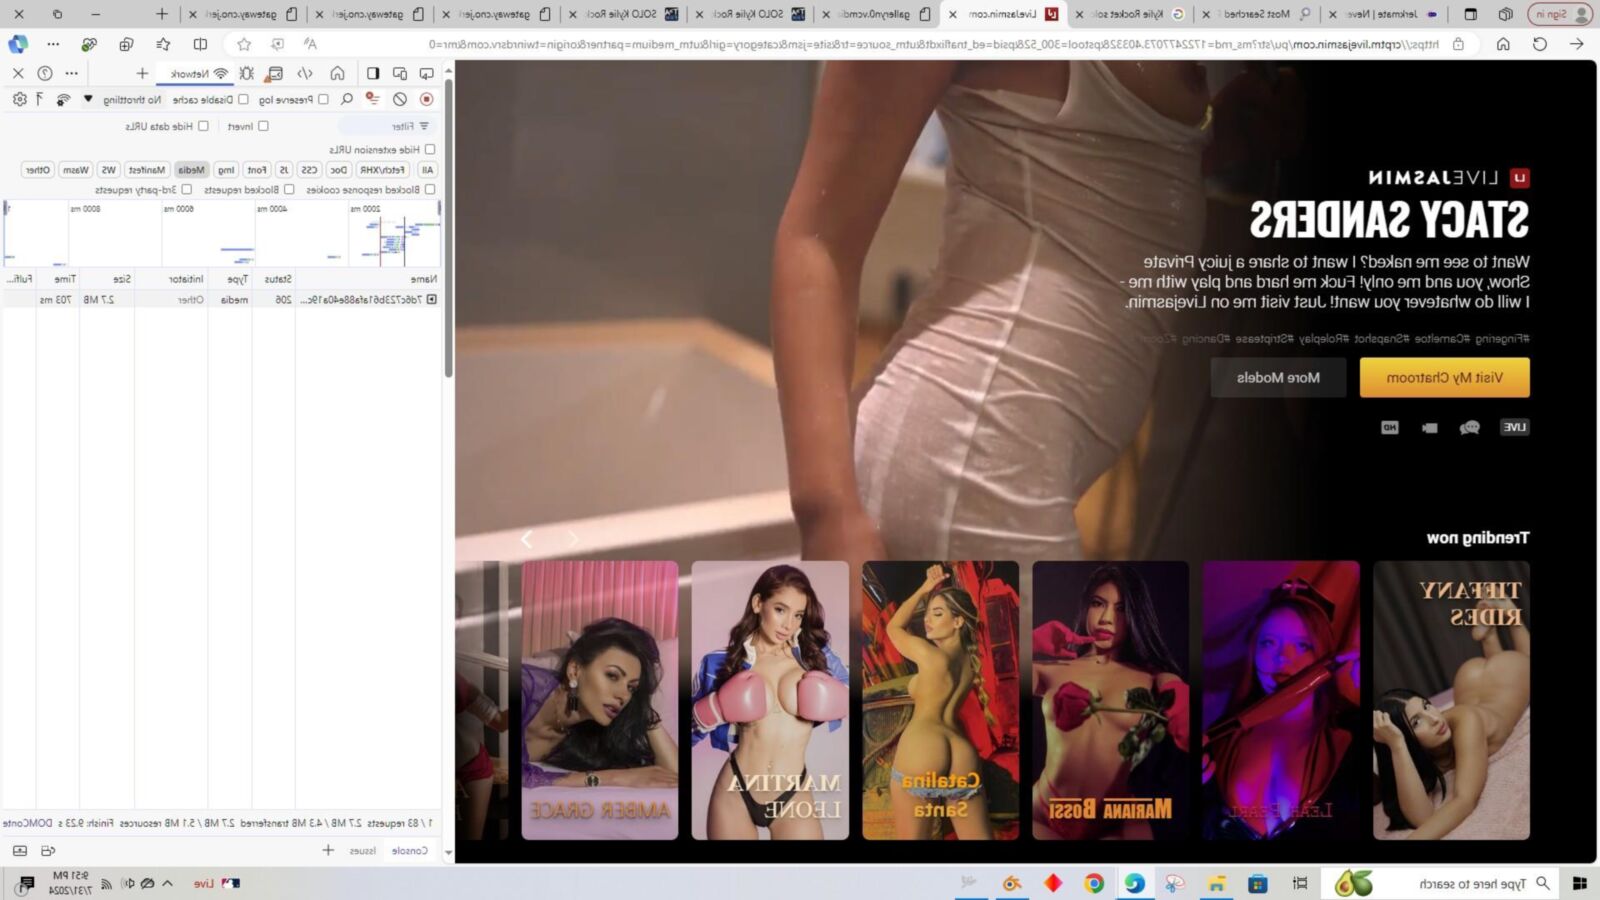Open the Console tool icon with warning badge
The height and width of the screenshot is (900, 1600).
coord(274,73)
